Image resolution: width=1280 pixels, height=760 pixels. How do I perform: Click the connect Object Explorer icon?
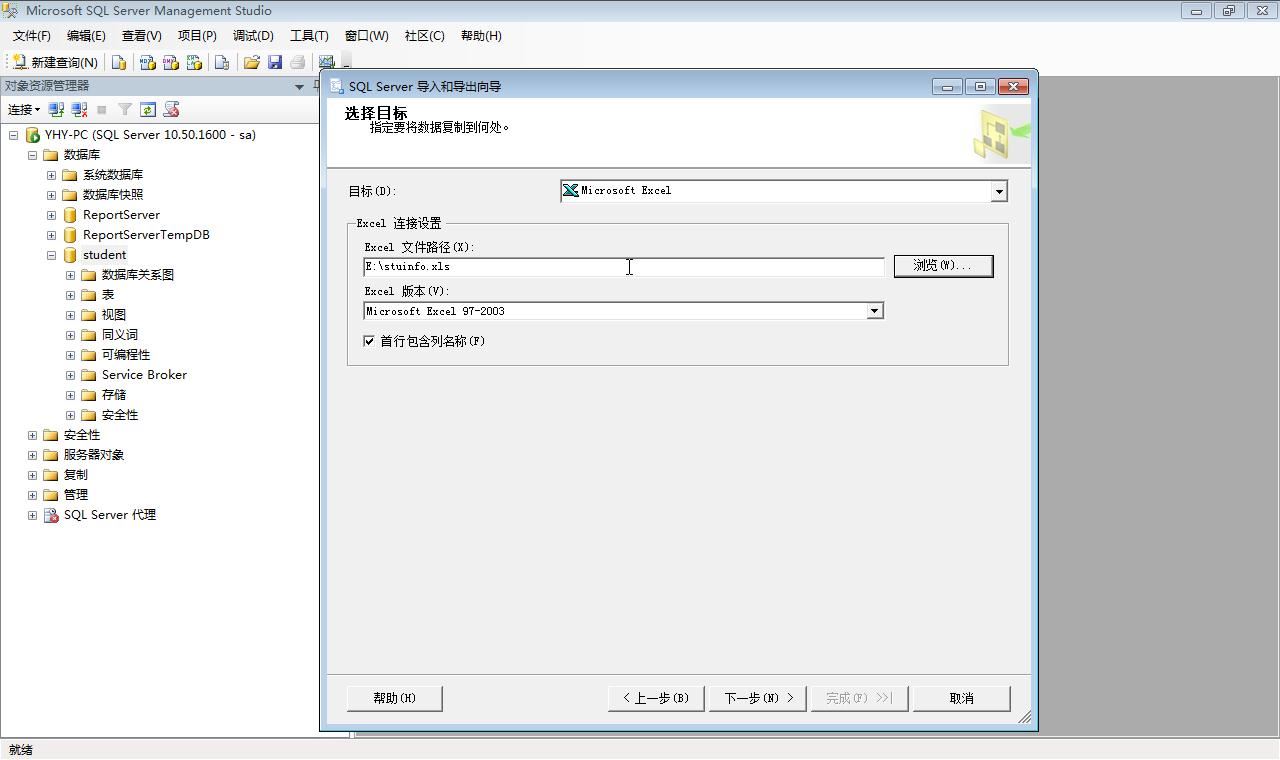click(x=57, y=110)
